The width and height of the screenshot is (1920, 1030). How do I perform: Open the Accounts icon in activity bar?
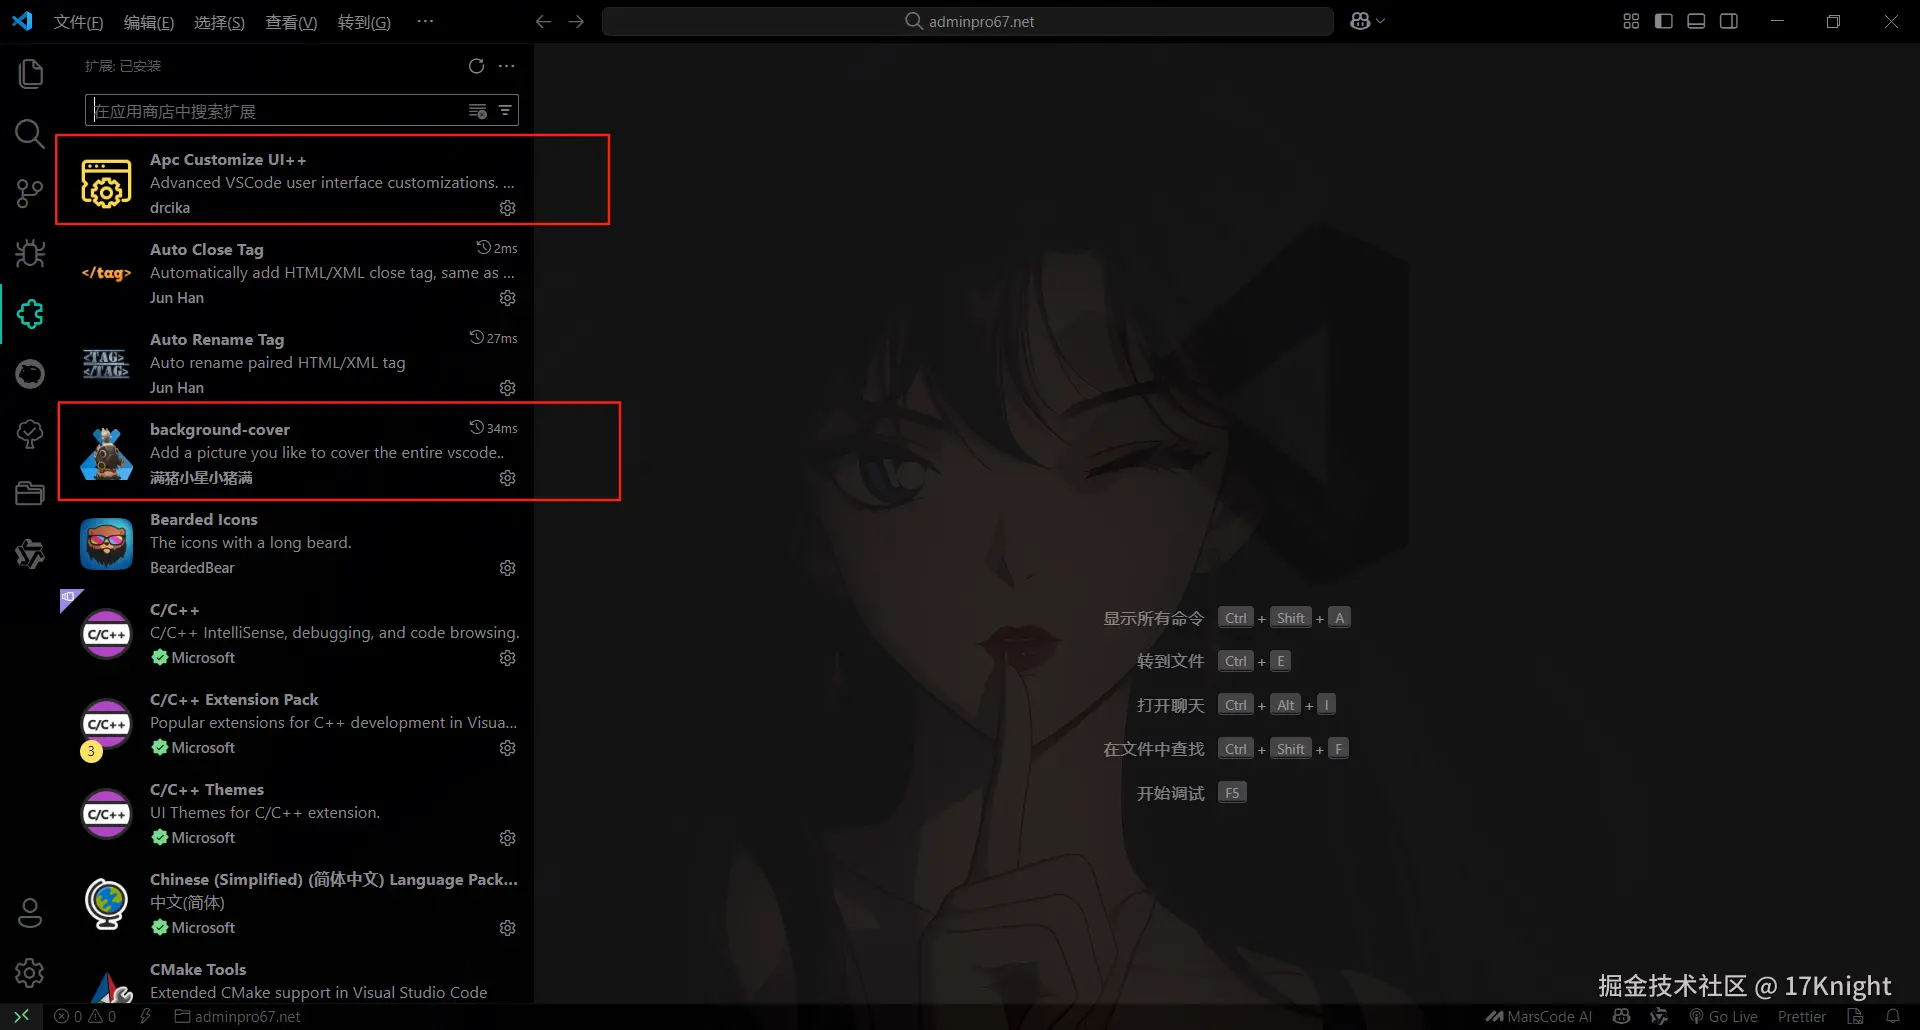tap(30, 912)
